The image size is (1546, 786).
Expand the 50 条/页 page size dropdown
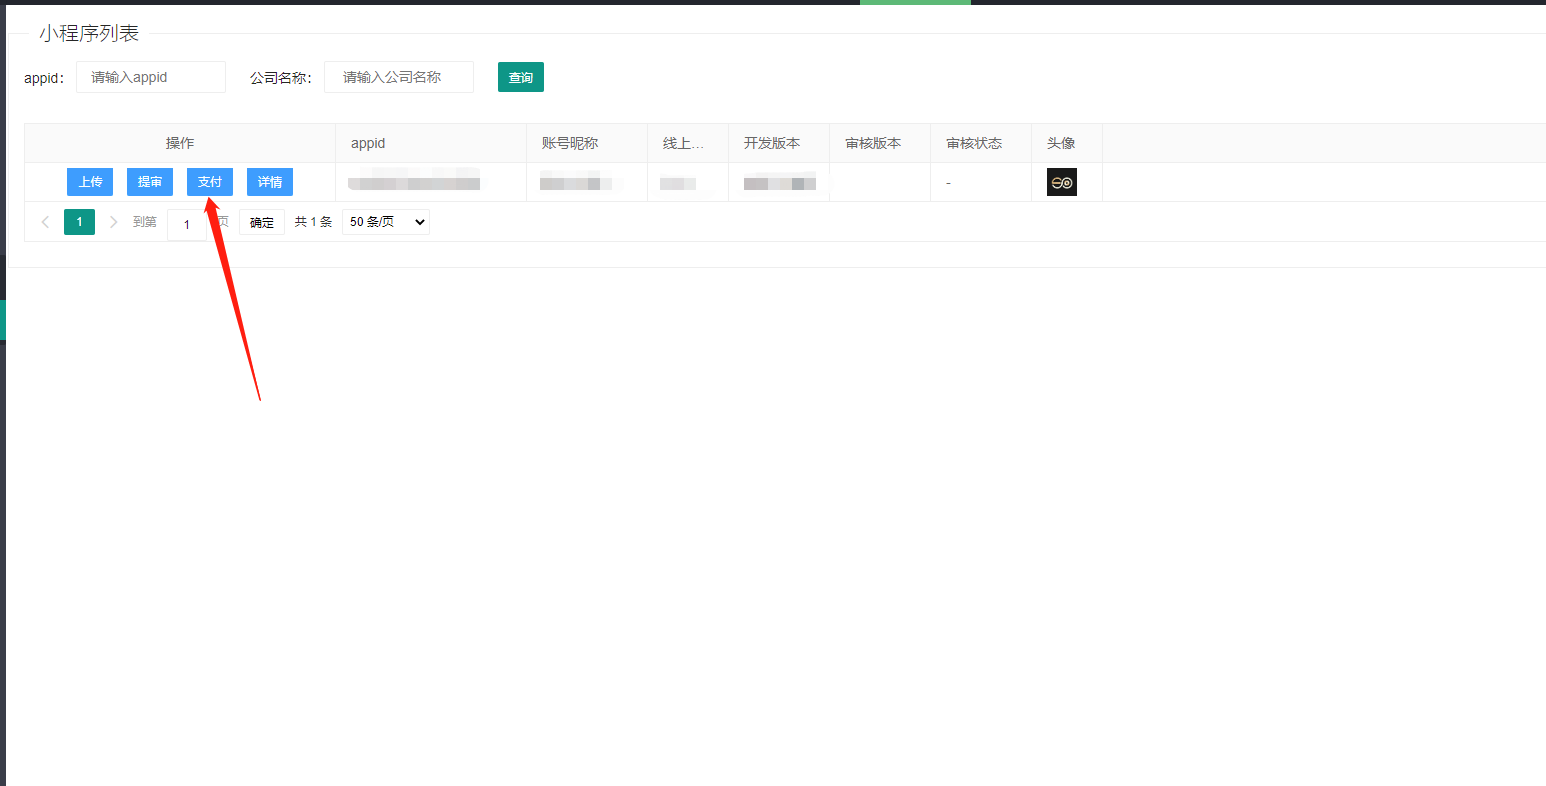point(385,222)
